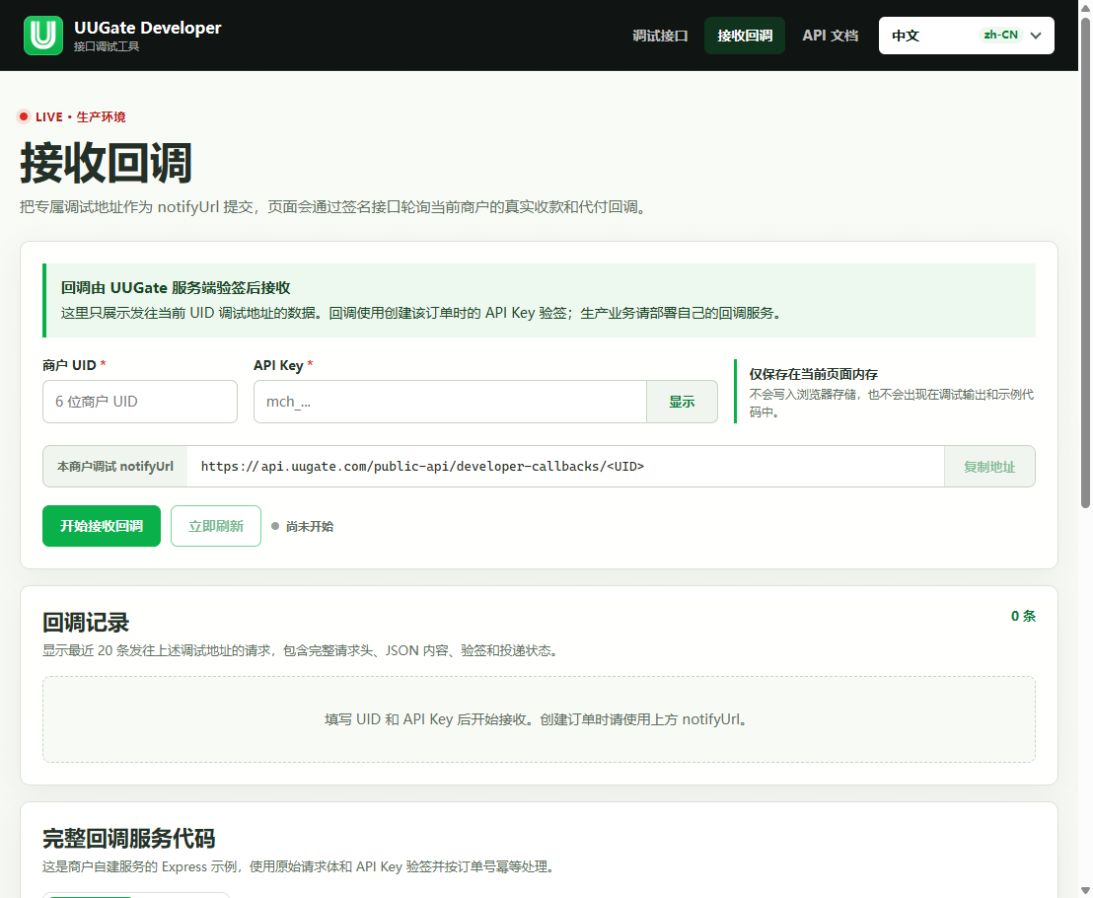Screen dimensions: 1093x898
Task: Open the API 文档 nav tab
Action: click(x=830, y=36)
